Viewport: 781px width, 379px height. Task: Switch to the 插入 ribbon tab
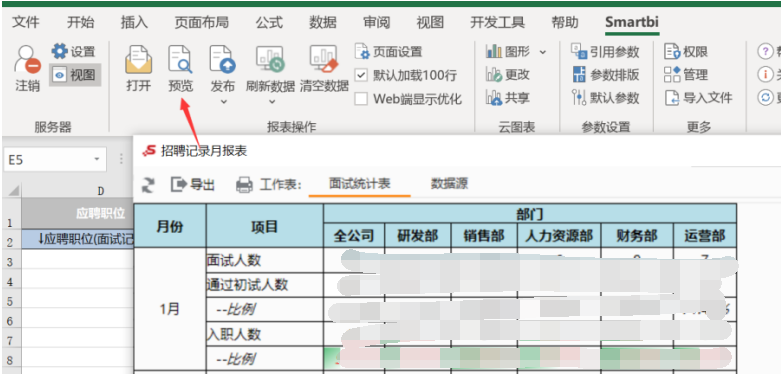click(x=134, y=22)
